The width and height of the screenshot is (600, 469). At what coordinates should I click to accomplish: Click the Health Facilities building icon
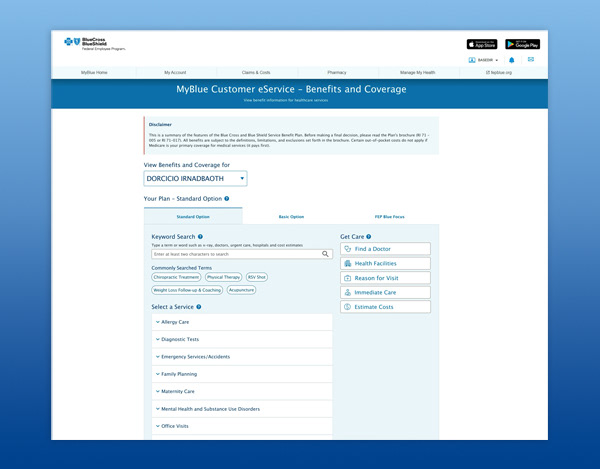coord(347,263)
